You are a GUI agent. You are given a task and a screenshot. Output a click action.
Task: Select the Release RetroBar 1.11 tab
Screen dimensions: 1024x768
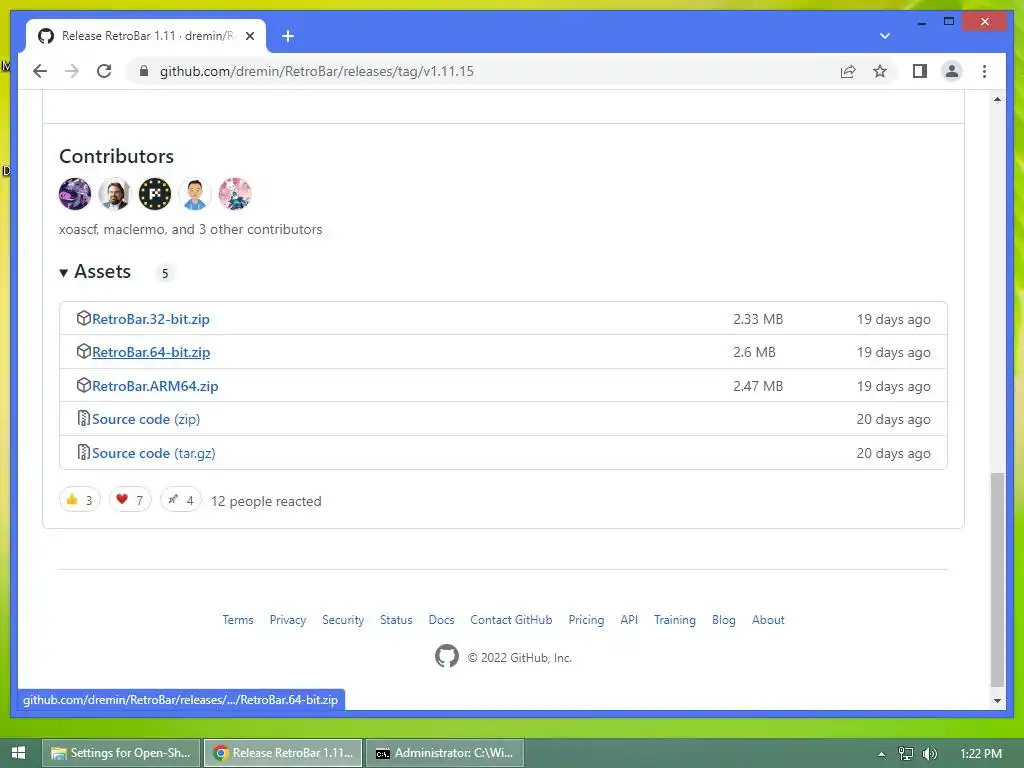146,36
